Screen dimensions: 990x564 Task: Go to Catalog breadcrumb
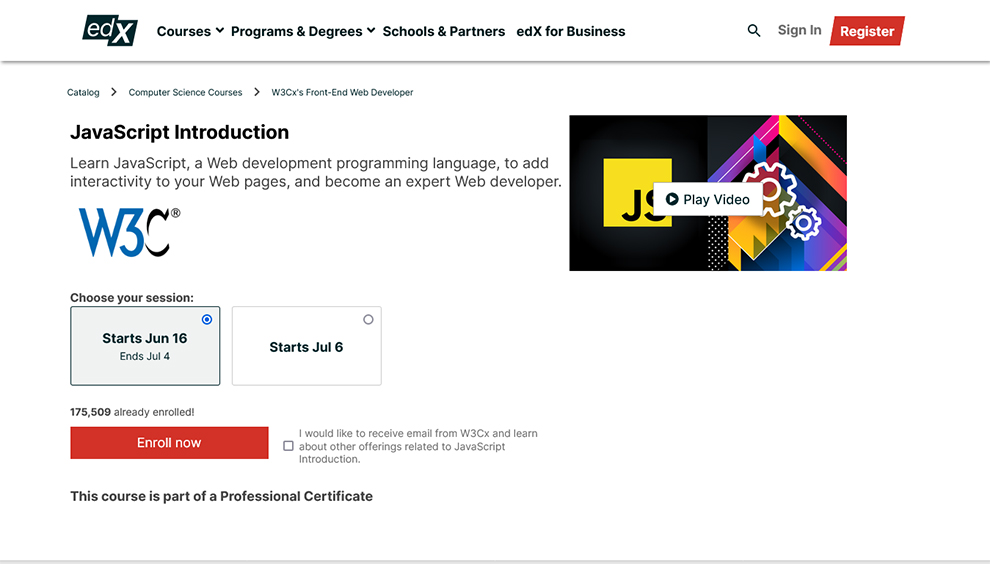(x=83, y=92)
